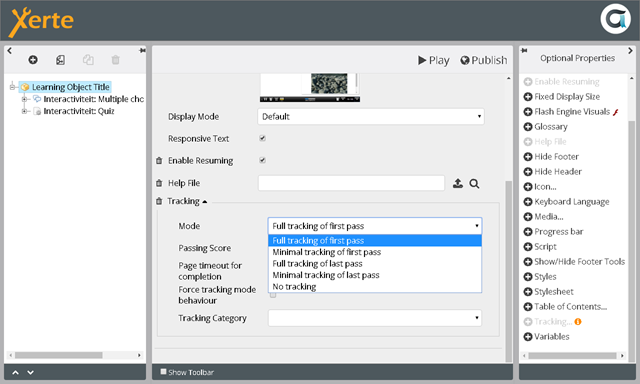Open Xerte logo home
The height and width of the screenshot is (384, 640).
point(41,22)
